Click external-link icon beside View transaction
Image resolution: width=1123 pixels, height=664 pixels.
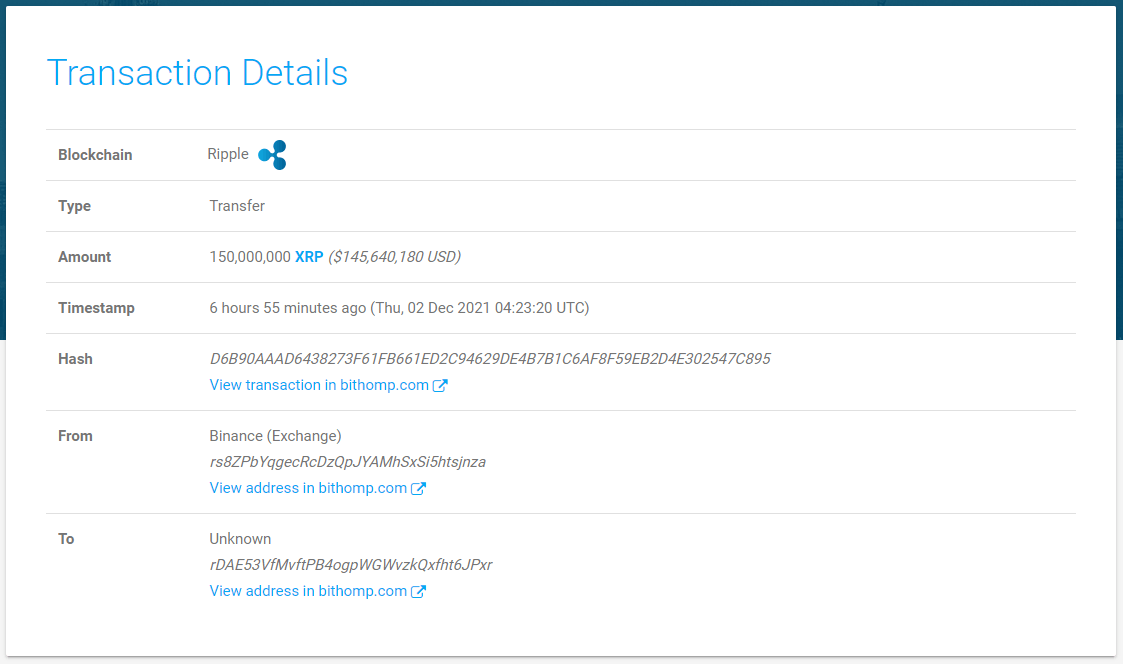(x=440, y=385)
